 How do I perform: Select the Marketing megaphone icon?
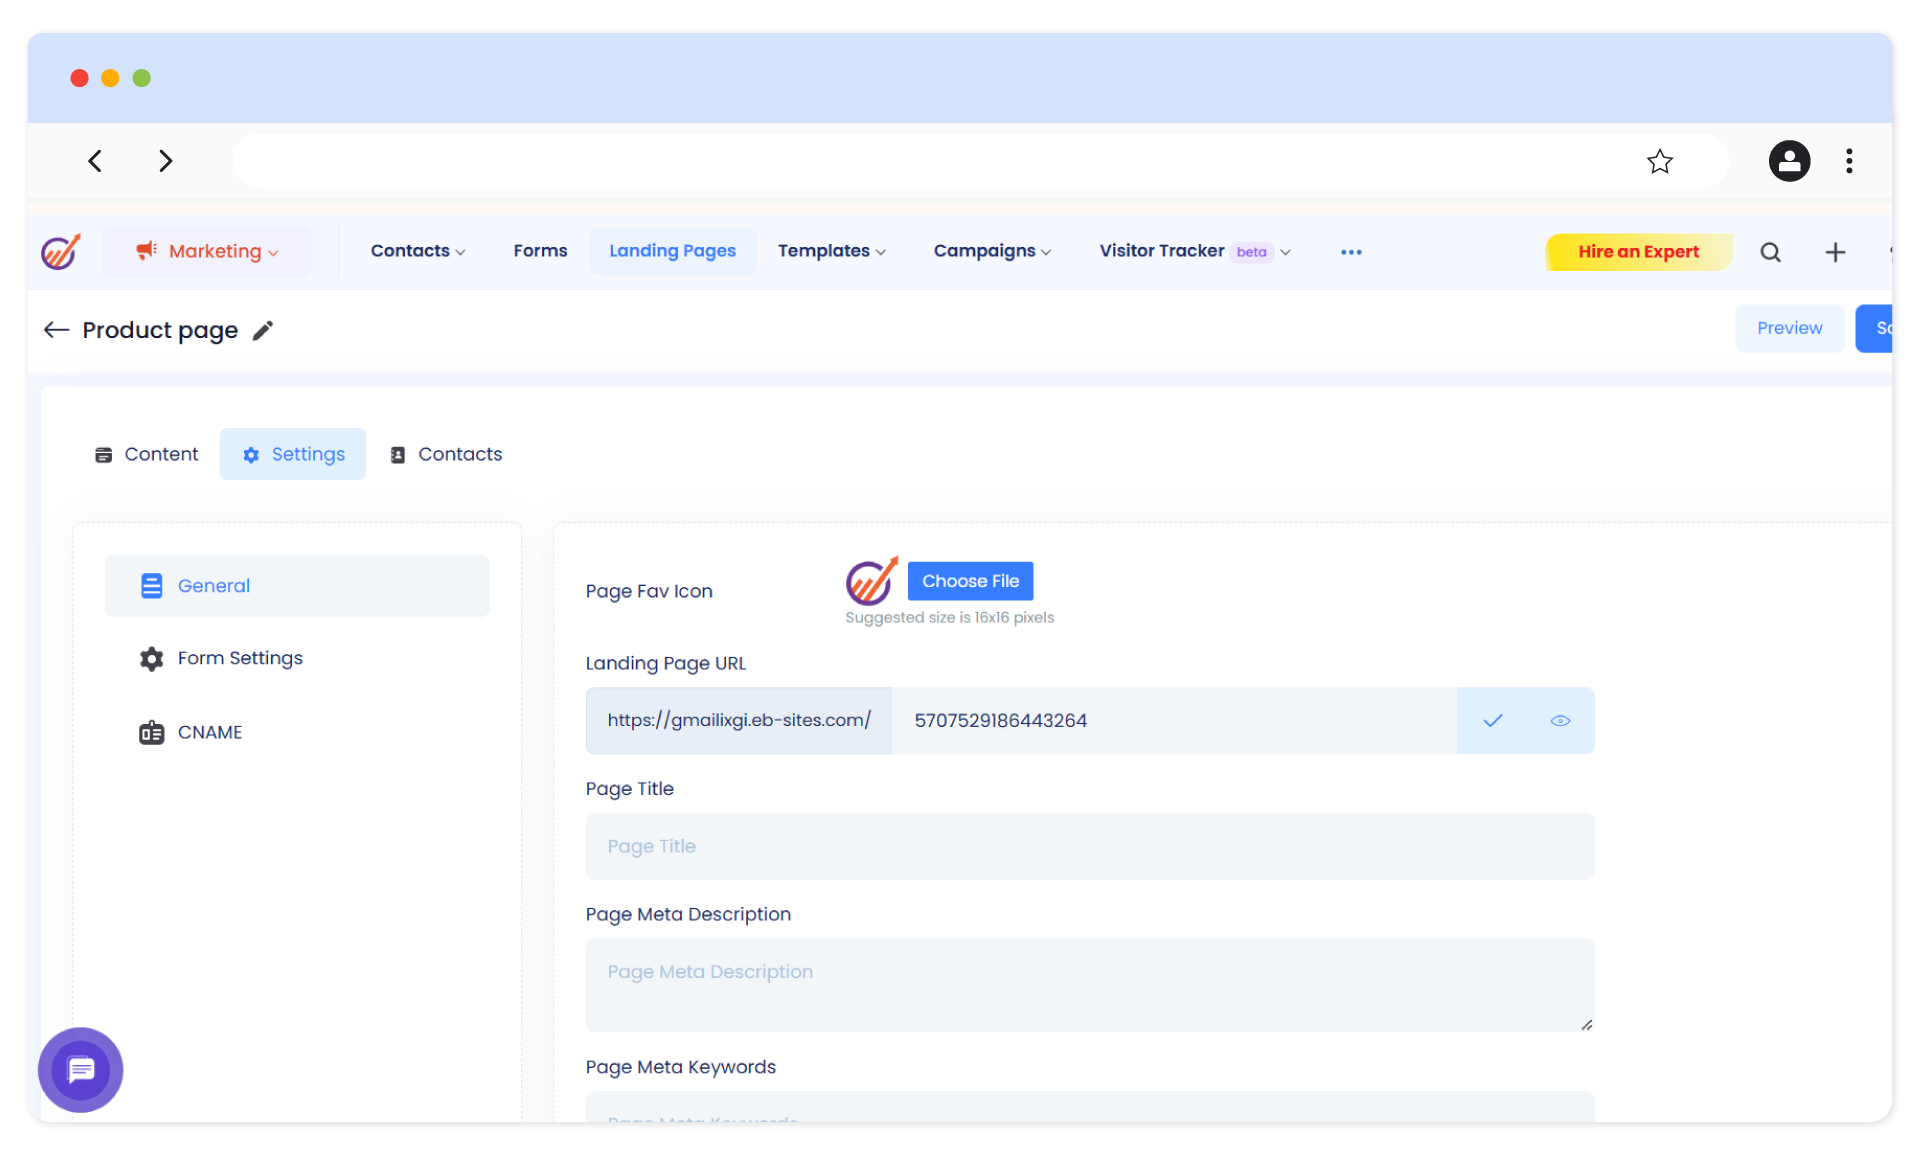pos(148,251)
